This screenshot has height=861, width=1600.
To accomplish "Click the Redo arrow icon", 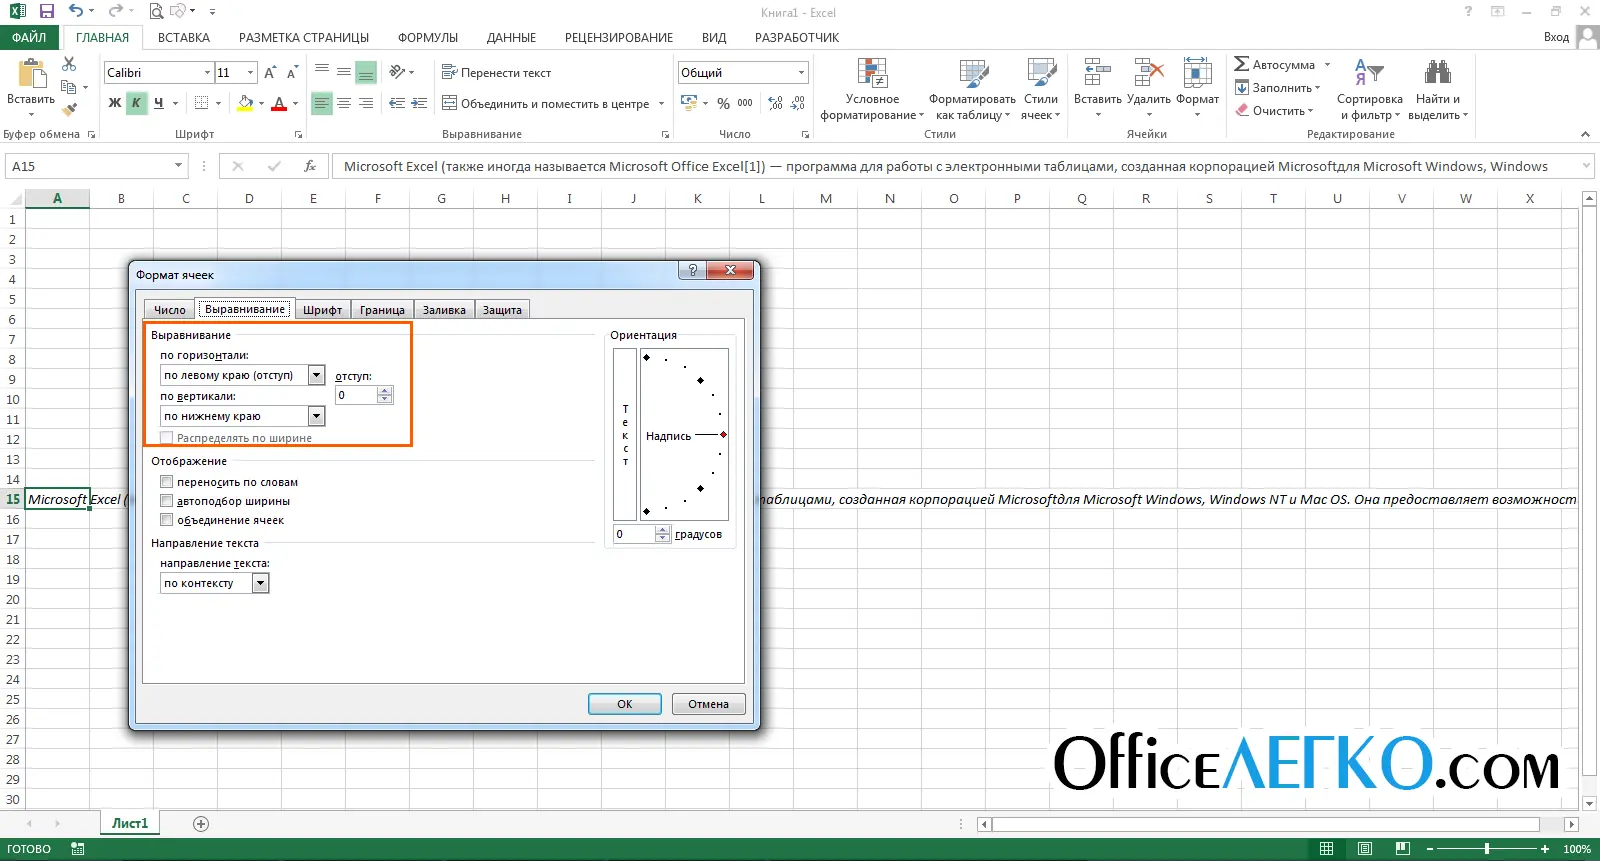I will [x=115, y=12].
